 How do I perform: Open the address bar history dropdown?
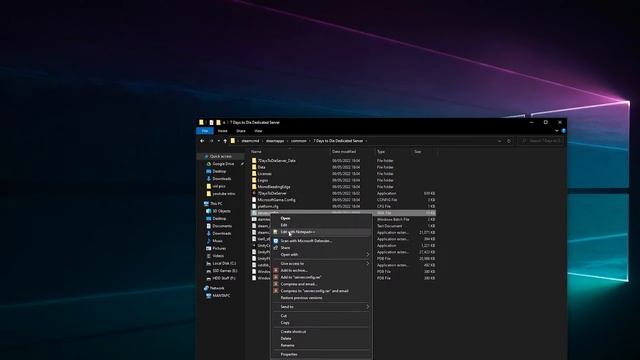tap(500, 141)
